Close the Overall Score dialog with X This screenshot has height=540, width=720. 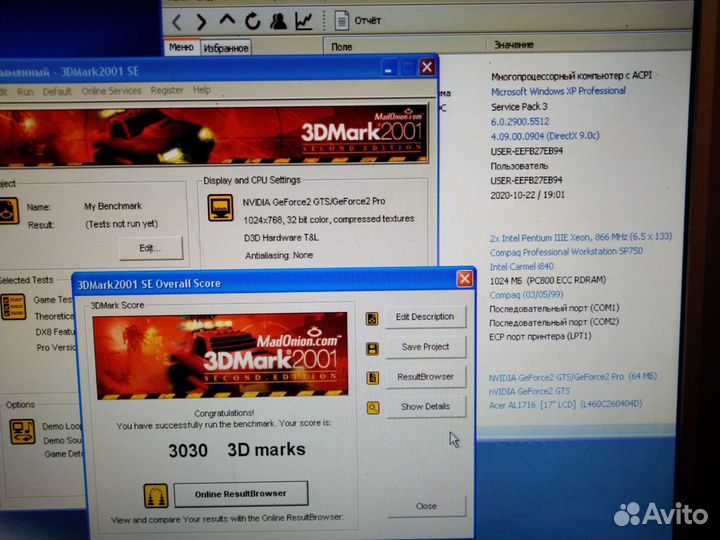pyautogui.click(x=465, y=278)
